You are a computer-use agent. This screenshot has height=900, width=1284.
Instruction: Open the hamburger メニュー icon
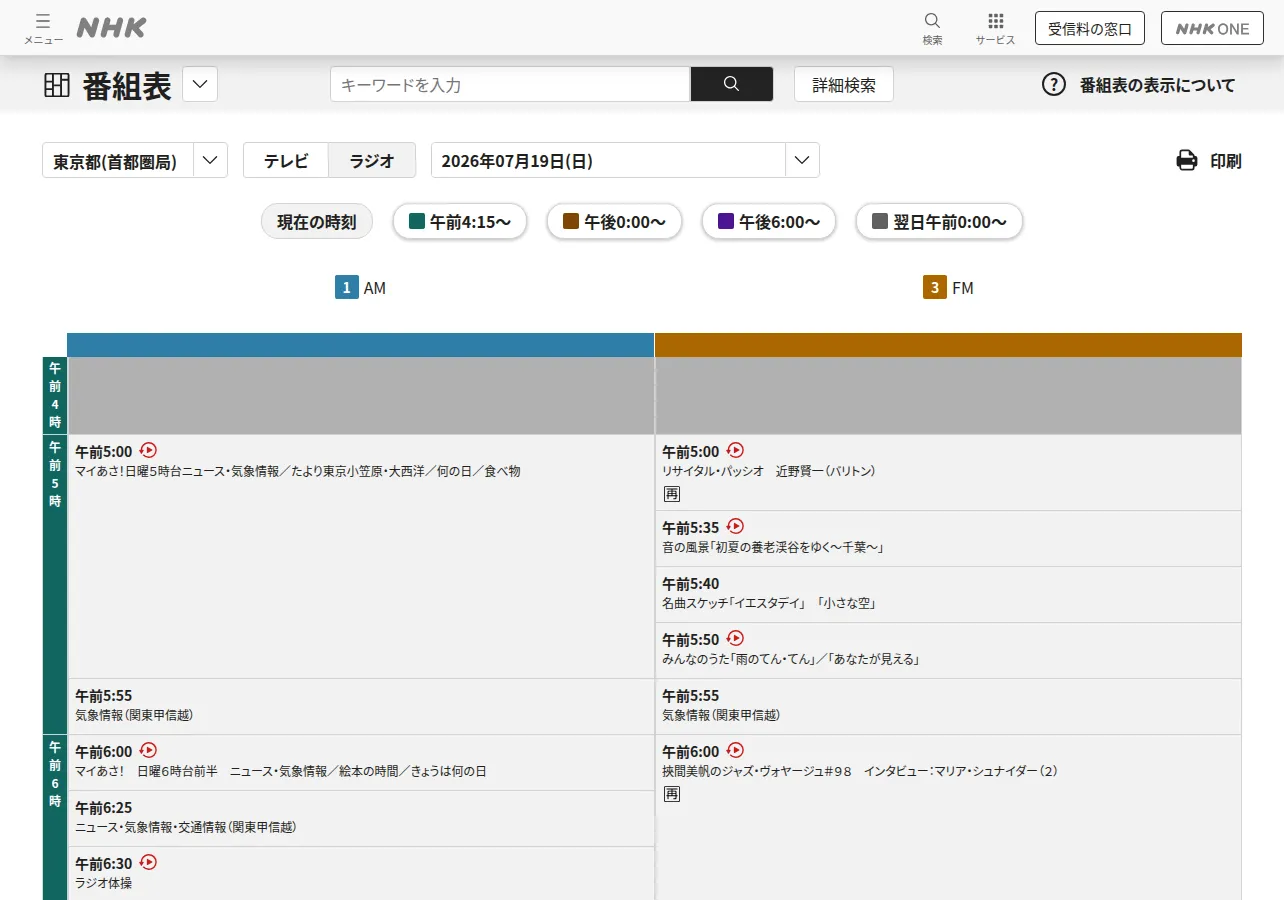[43, 28]
